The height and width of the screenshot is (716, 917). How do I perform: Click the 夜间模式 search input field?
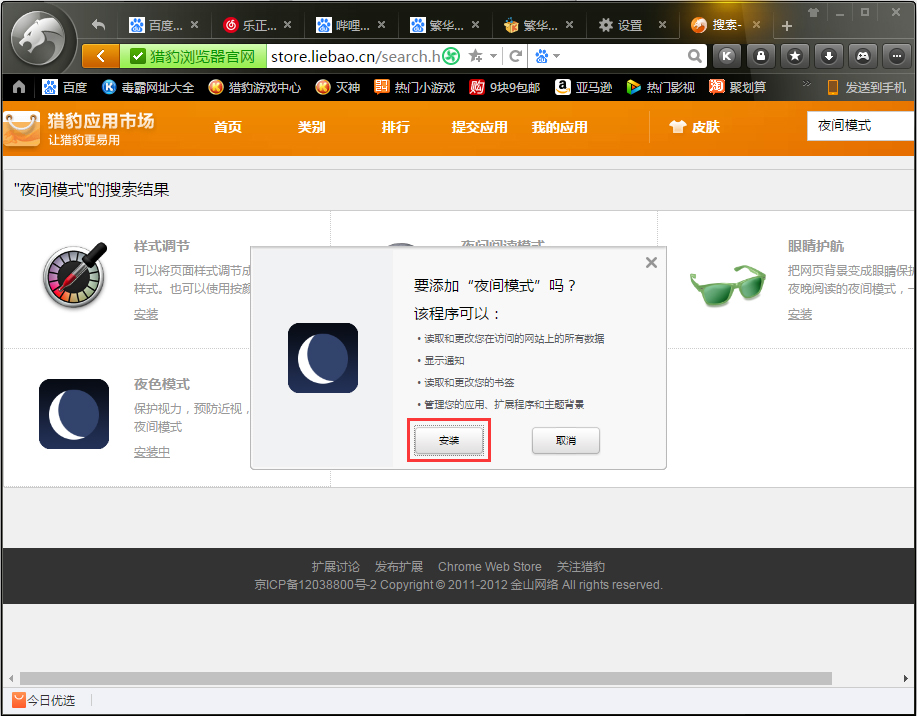click(862, 126)
